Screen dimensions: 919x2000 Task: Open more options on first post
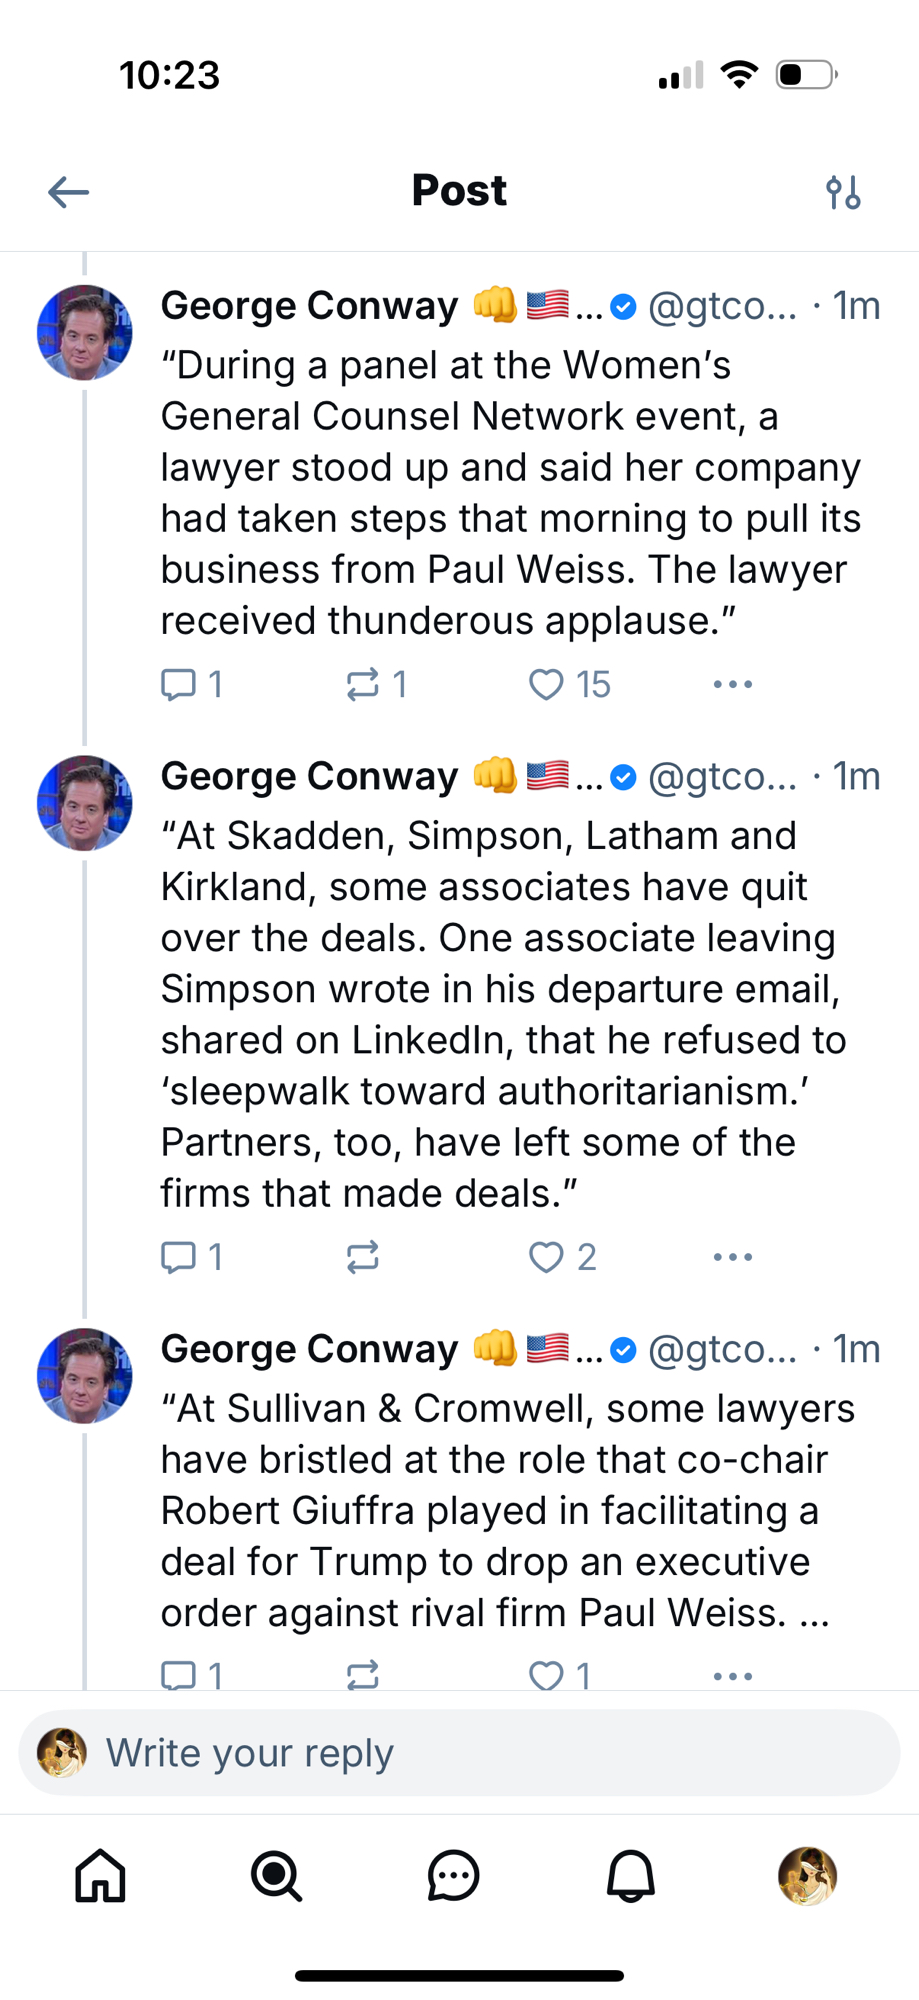click(x=732, y=684)
